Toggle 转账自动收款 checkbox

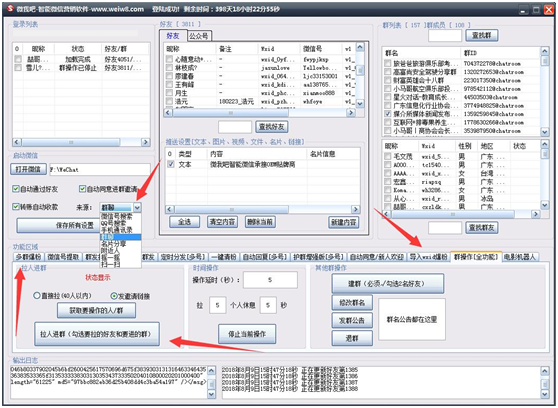(x=16, y=206)
